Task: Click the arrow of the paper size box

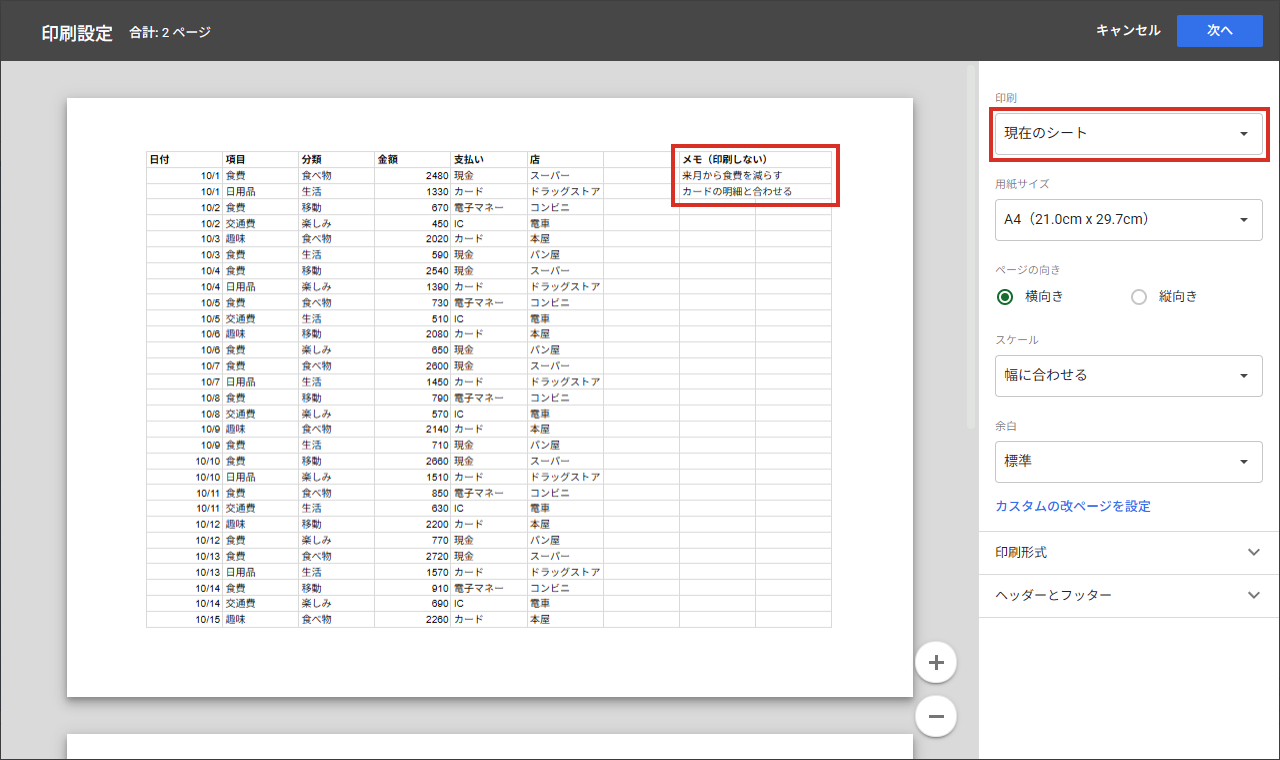Action: [x=1244, y=220]
